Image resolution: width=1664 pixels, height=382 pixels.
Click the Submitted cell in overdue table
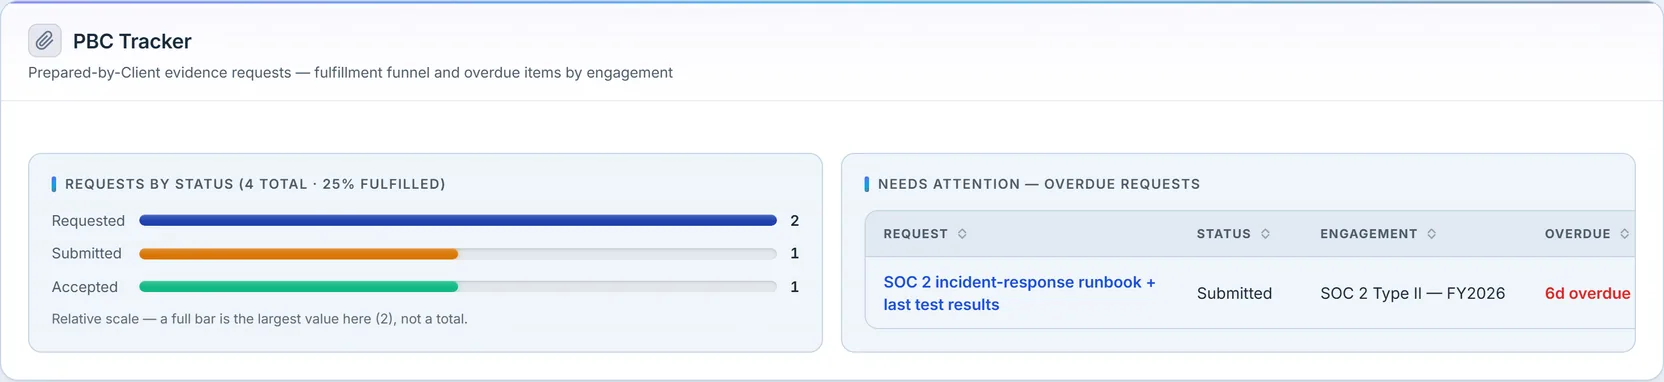(1234, 293)
